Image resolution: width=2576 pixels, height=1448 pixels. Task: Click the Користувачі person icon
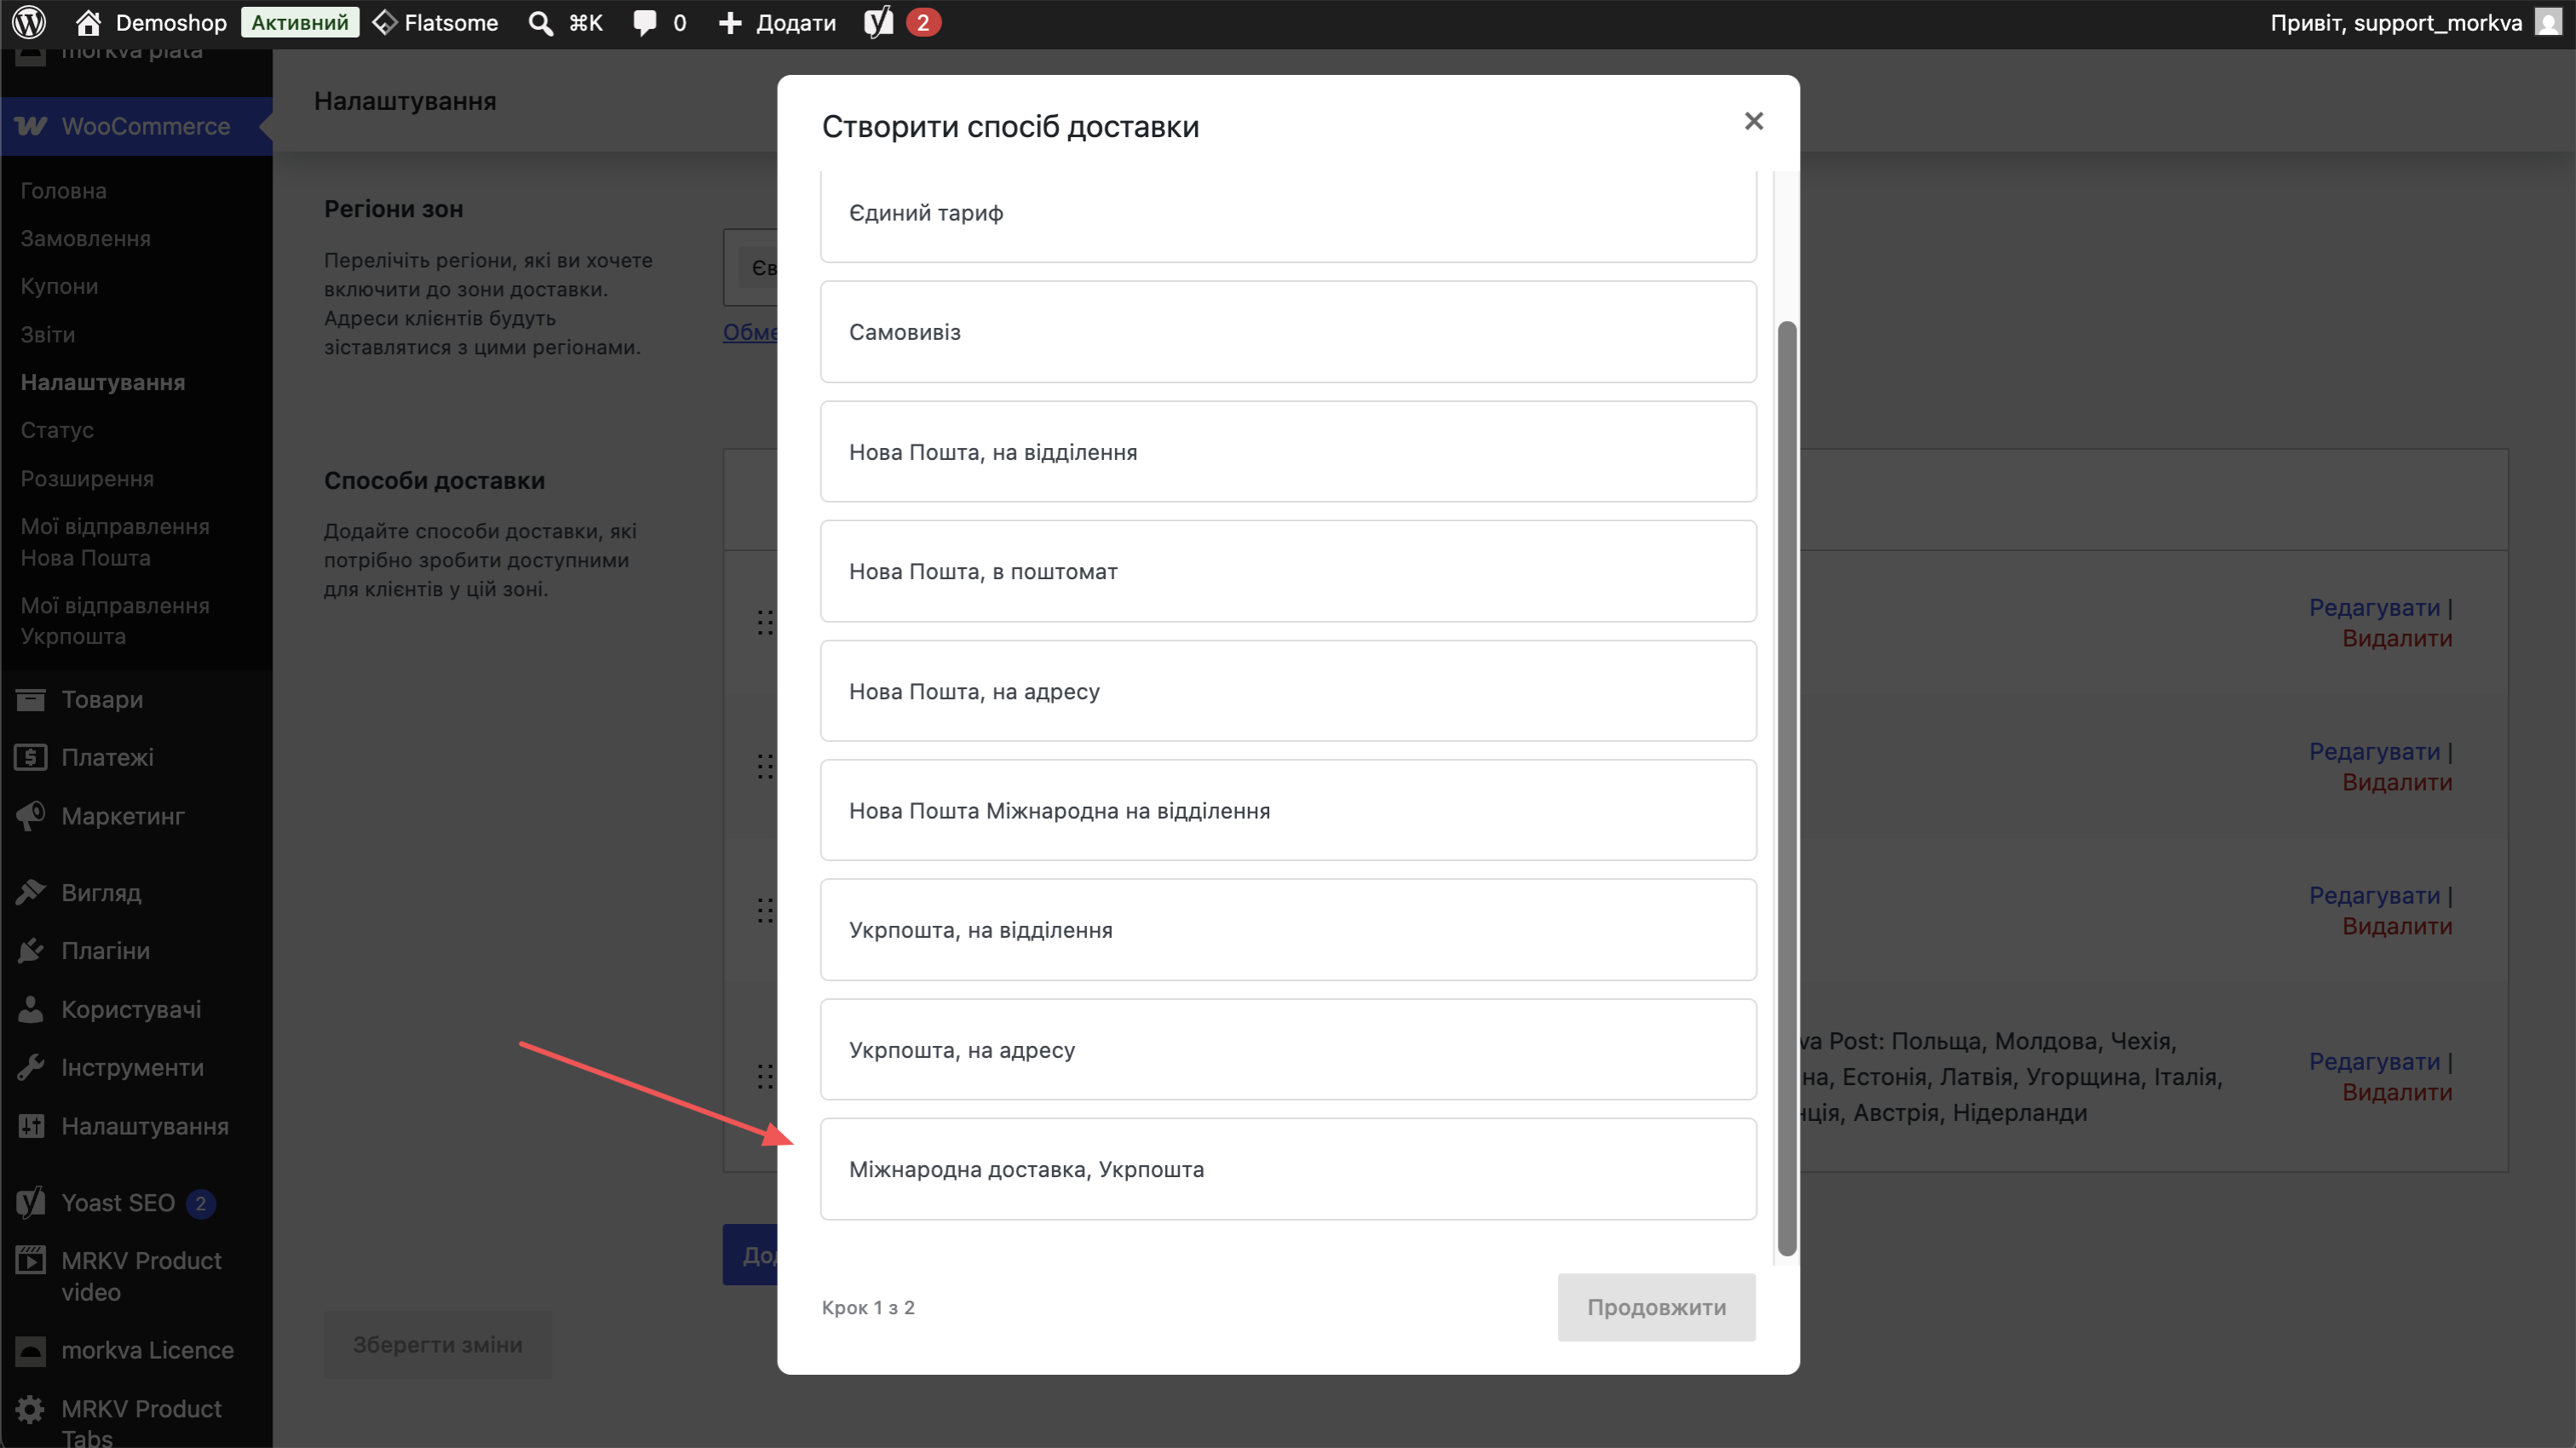pos(31,1009)
